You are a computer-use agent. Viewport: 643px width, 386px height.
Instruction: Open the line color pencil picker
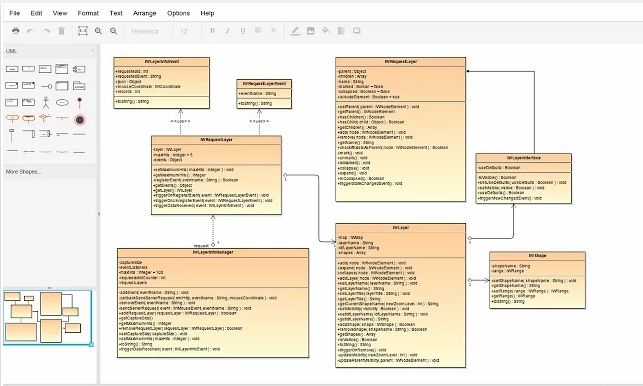(295, 31)
